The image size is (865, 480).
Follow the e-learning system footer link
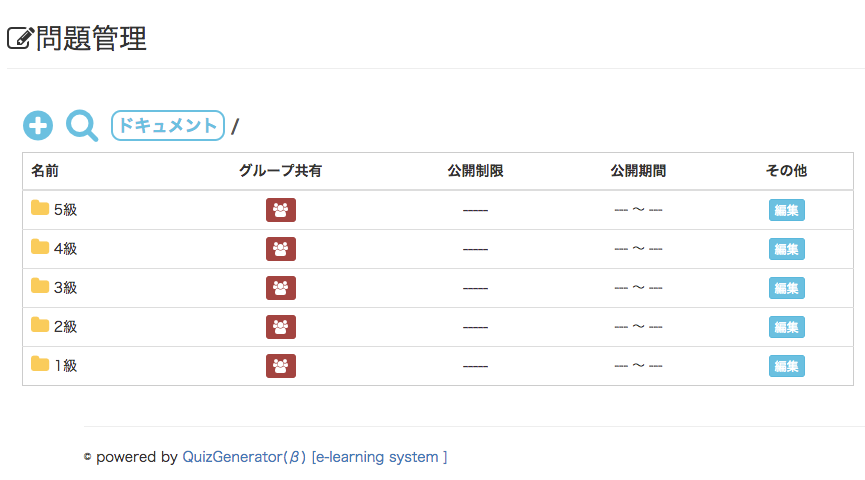(x=379, y=457)
